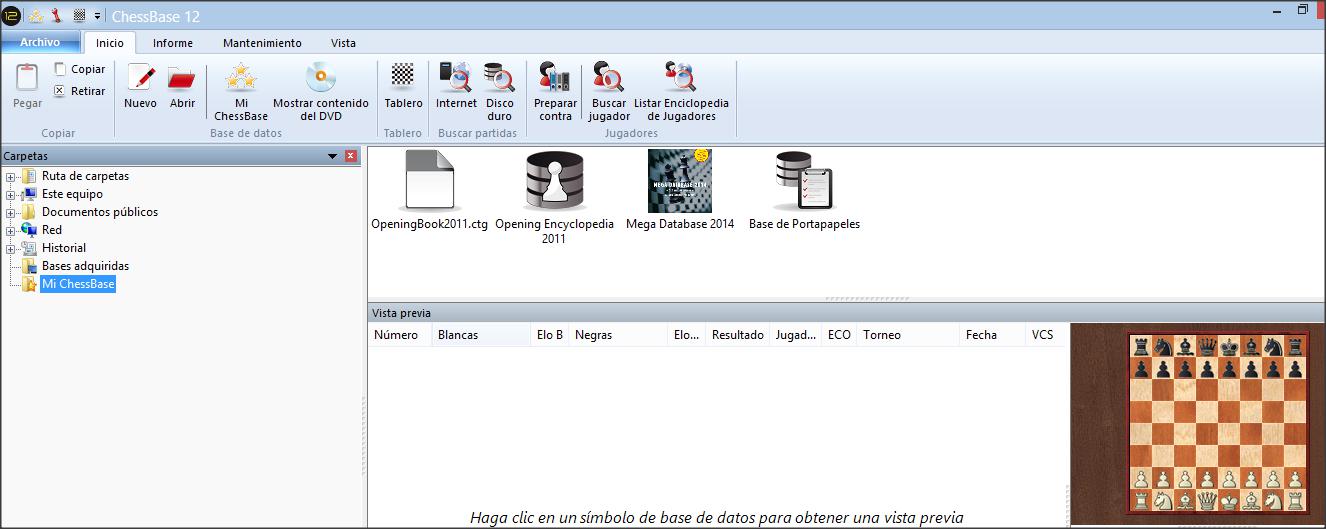Switch to the Inicio ribbon tab
This screenshot has width=1326, height=529.
[110, 43]
